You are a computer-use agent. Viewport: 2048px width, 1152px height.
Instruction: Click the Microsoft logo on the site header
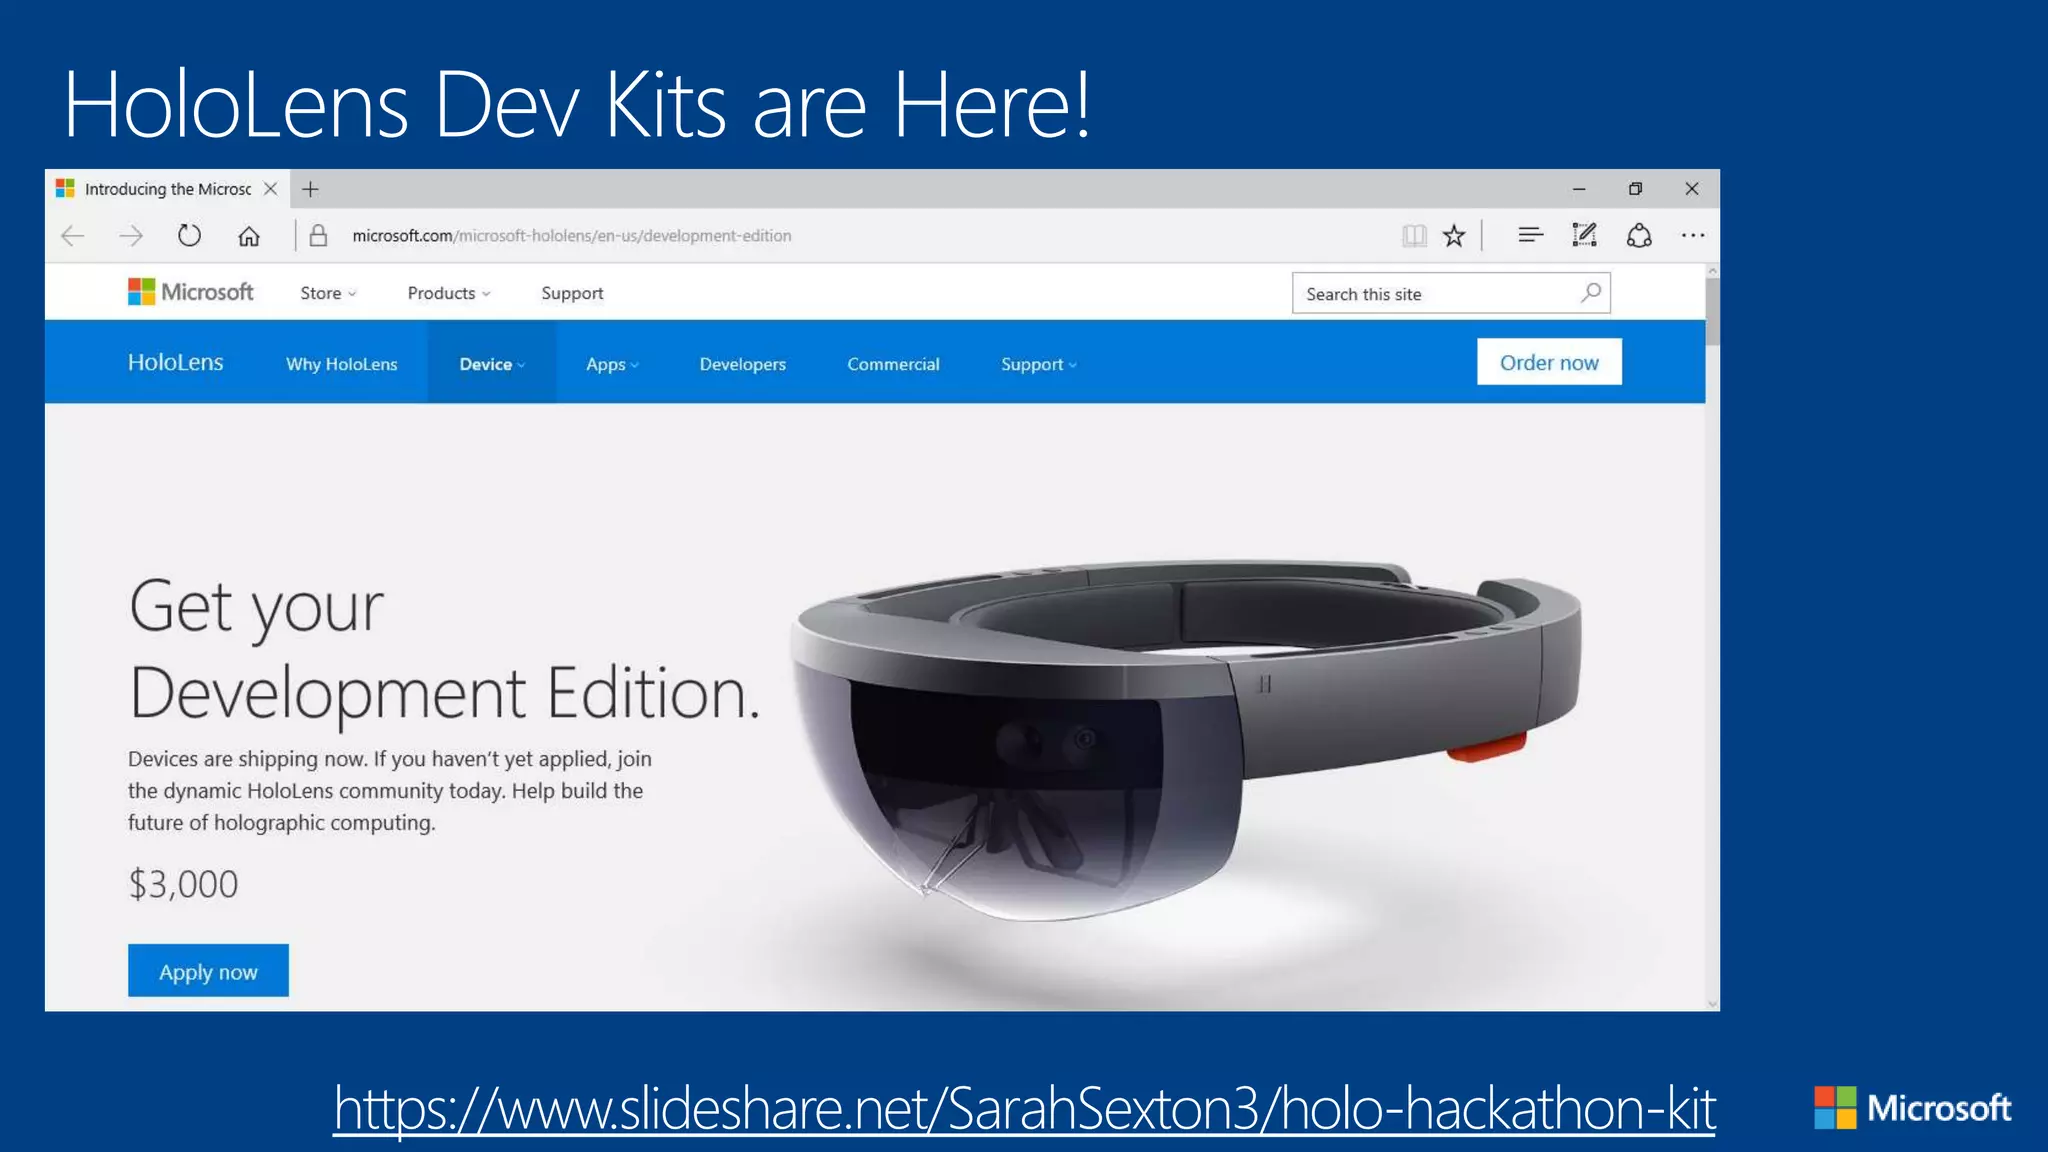(x=191, y=292)
